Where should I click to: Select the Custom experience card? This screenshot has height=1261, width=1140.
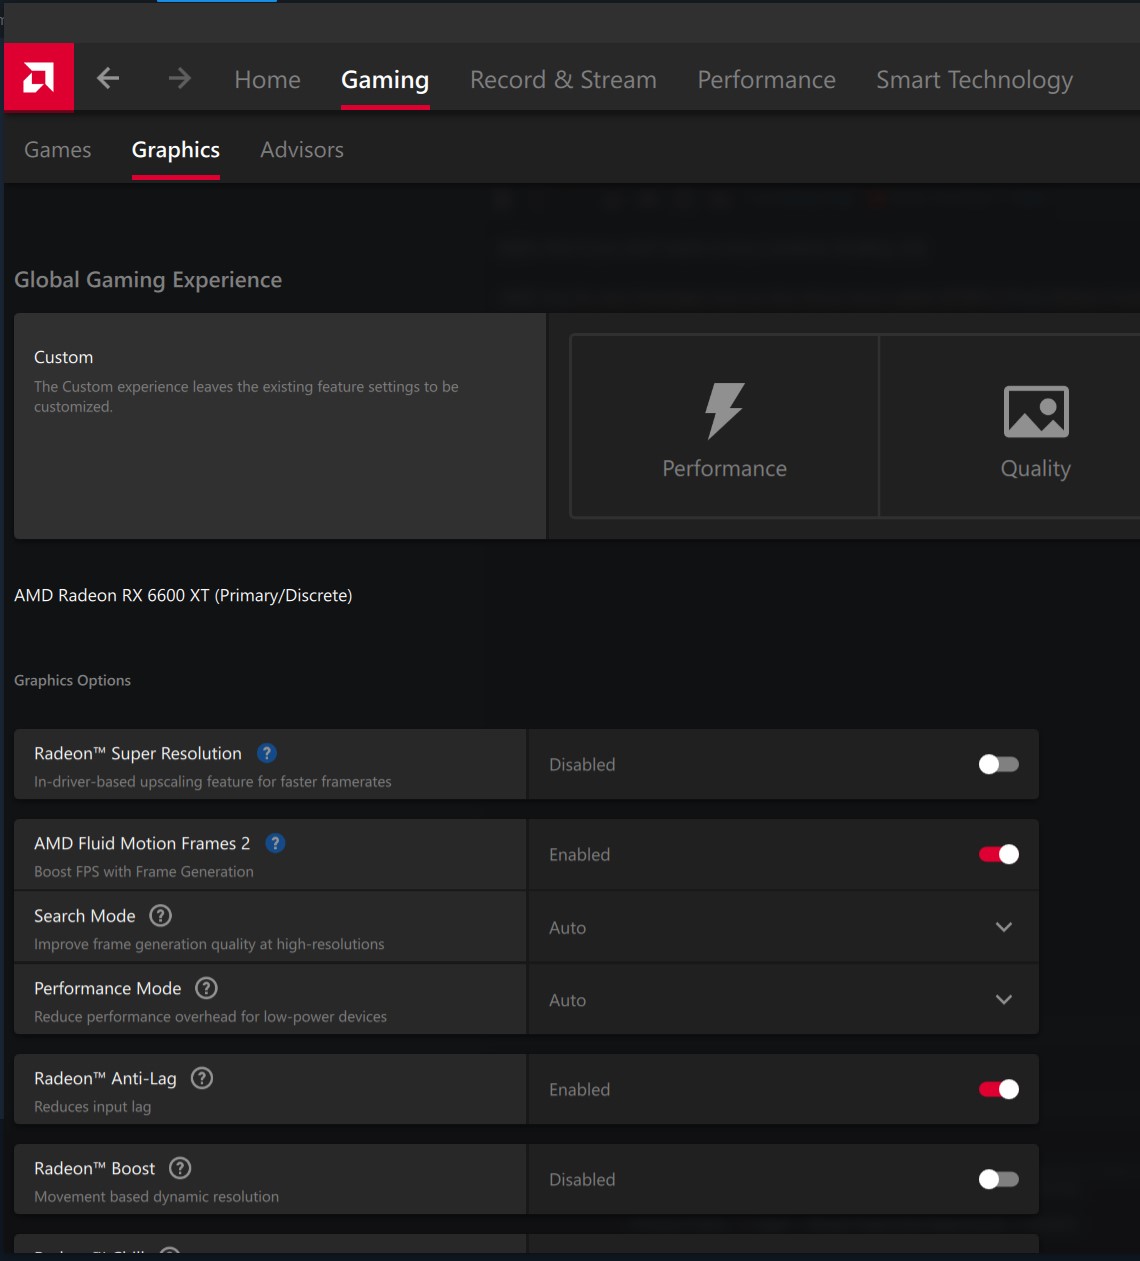[x=280, y=426]
